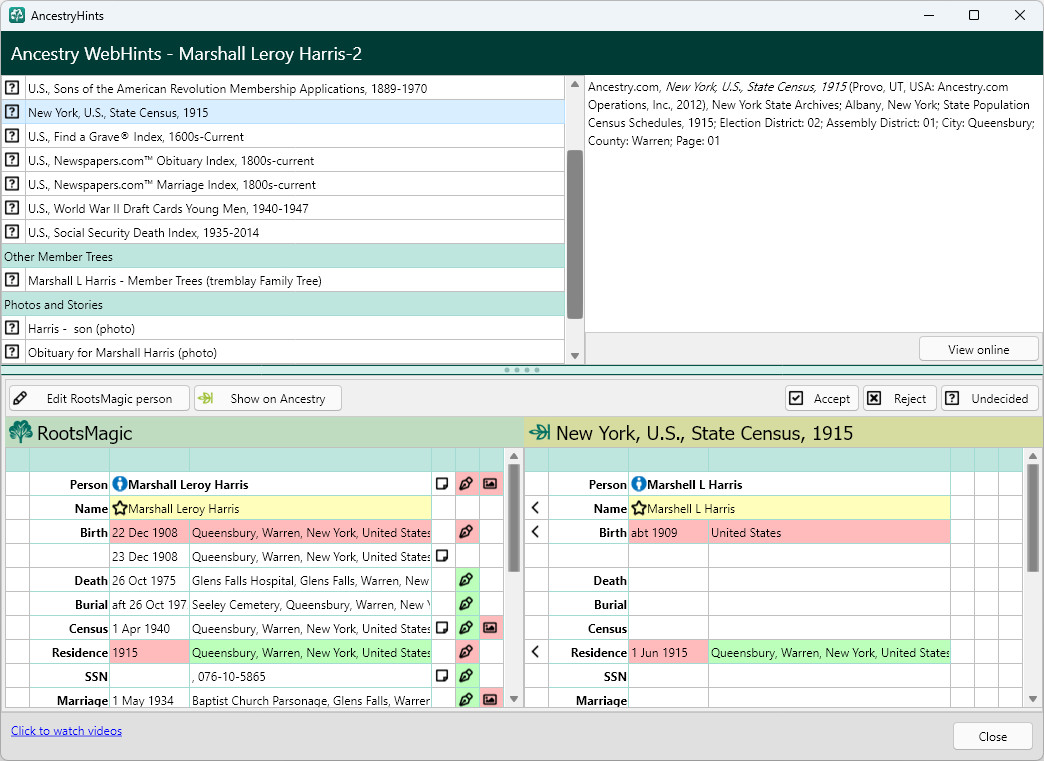Click primary star beside Marshell L Harris name
1044x761 pixels.
pos(639,509)
